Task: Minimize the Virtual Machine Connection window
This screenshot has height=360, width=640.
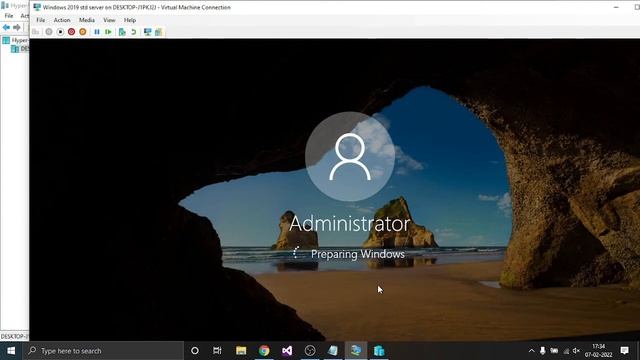Action: tap(616, 7)
